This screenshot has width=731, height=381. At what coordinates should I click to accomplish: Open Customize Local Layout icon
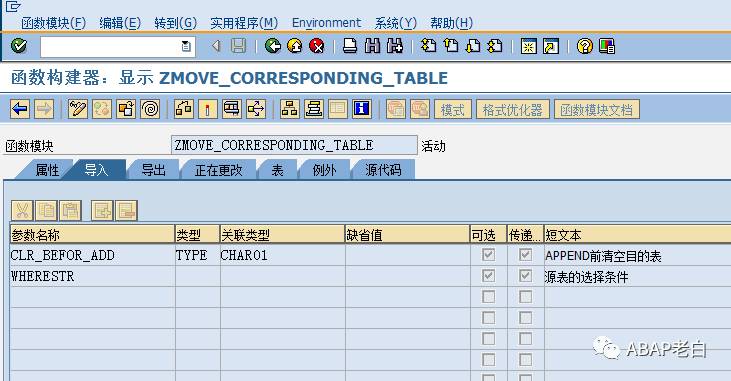607,46
